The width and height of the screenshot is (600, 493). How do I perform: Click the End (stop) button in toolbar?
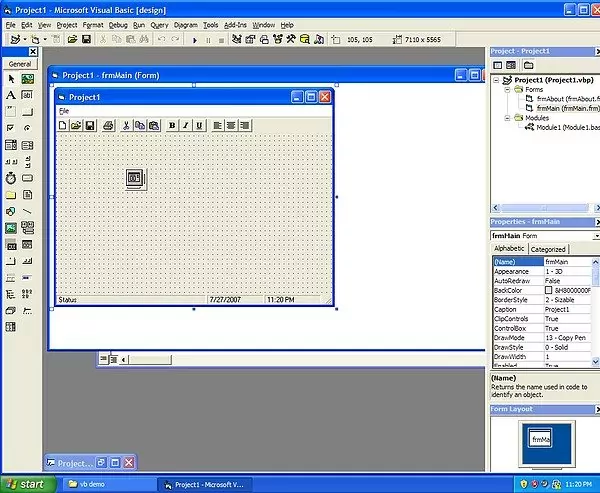click(x=221, y=40)
